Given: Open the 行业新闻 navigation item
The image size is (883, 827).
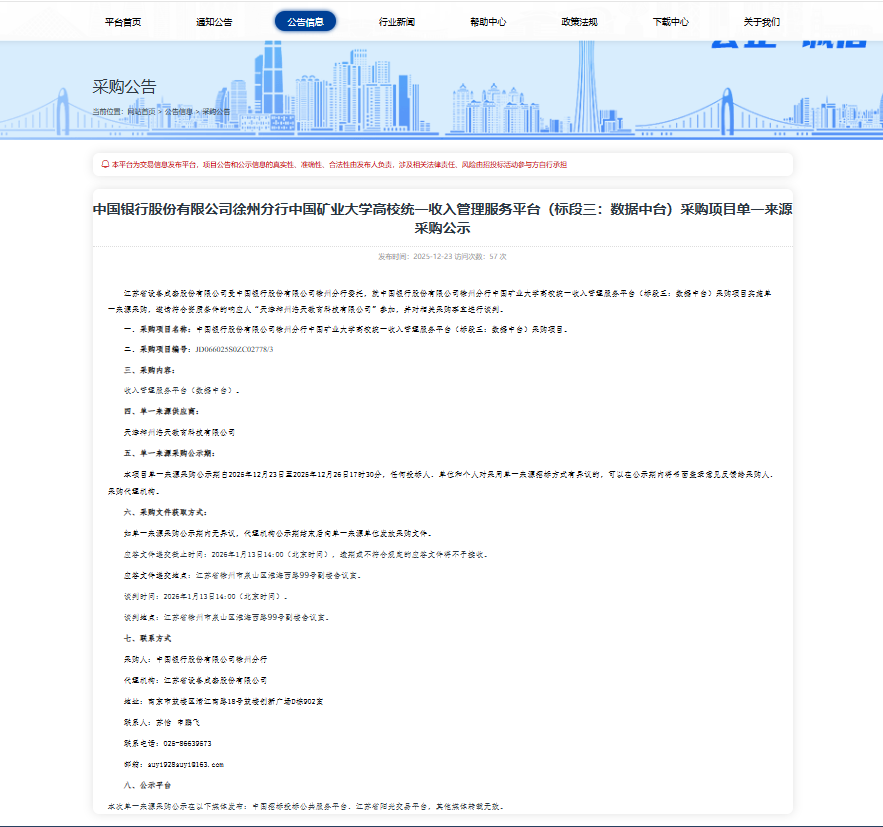Looking at the screenshot, I should coord(397,21).
